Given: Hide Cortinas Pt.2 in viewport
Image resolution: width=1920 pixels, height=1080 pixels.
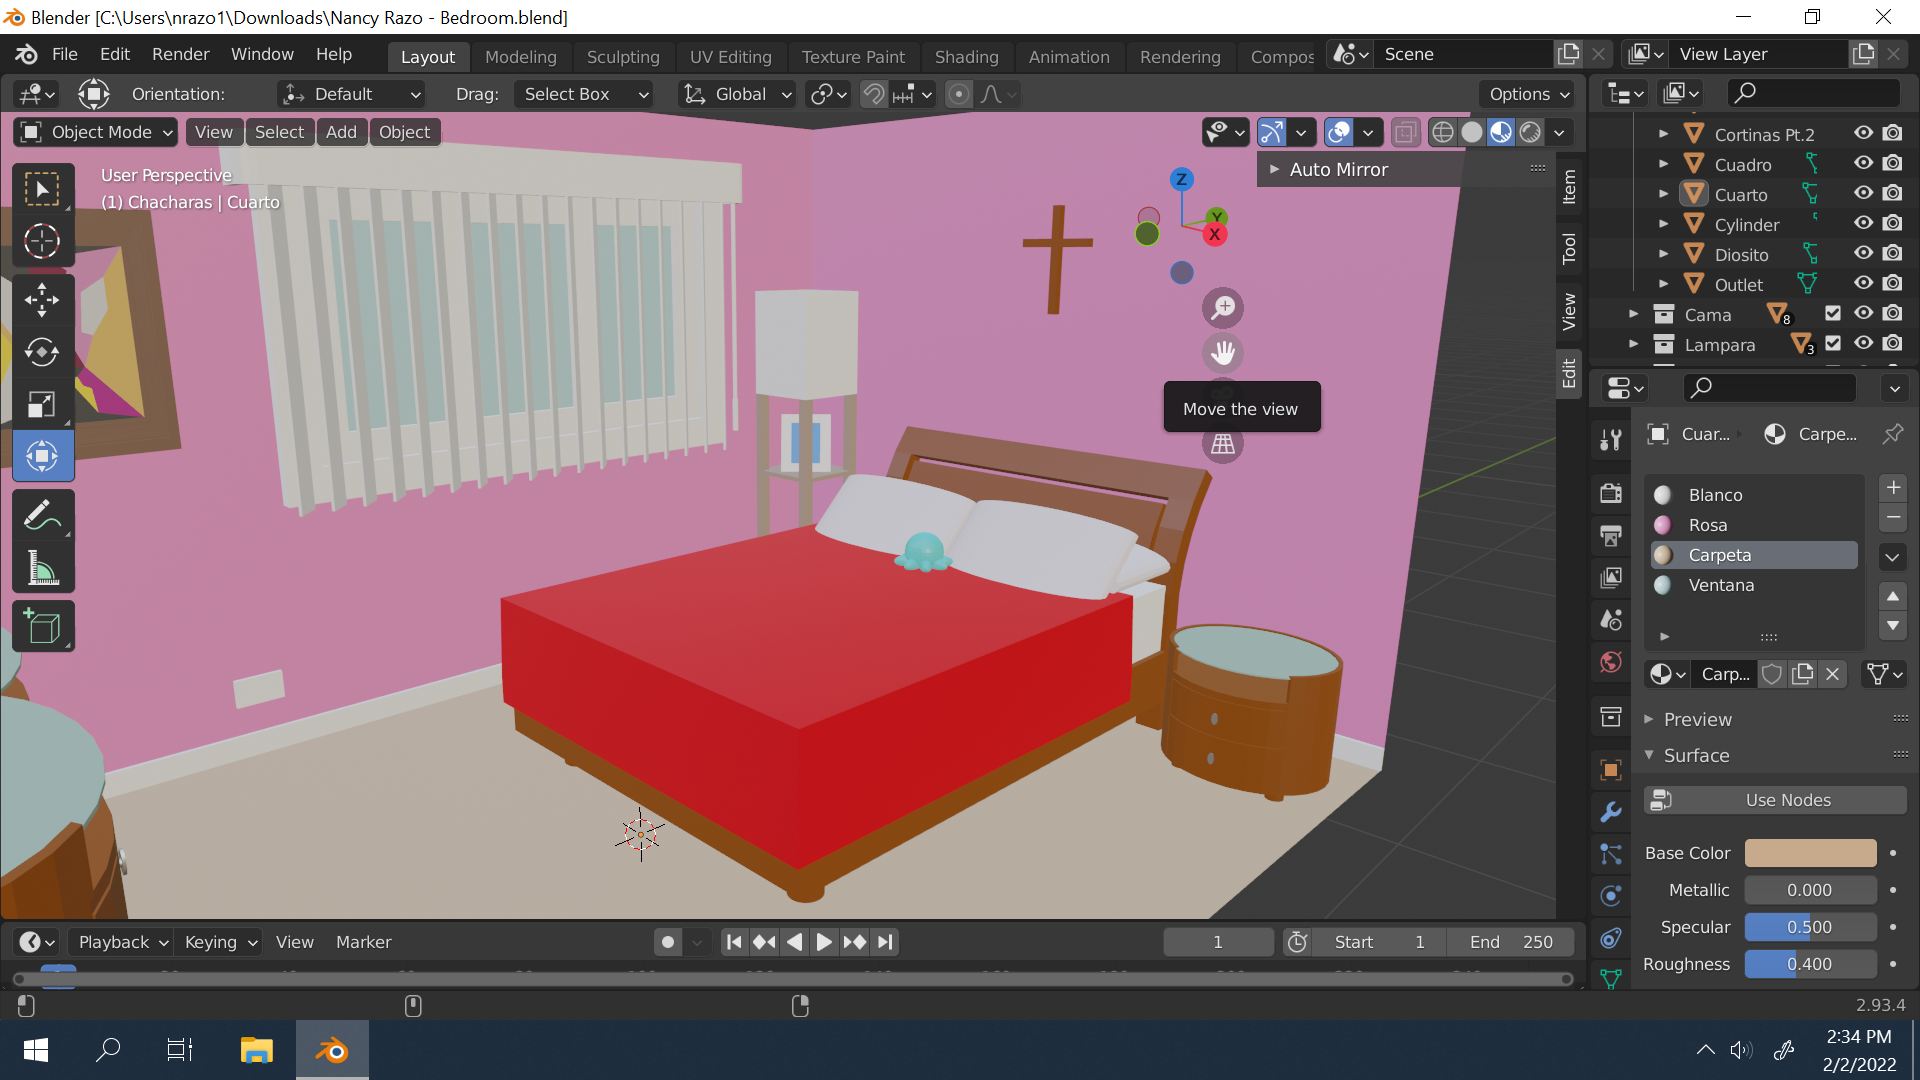Looking at the screenshot, I should [1863, 133].
